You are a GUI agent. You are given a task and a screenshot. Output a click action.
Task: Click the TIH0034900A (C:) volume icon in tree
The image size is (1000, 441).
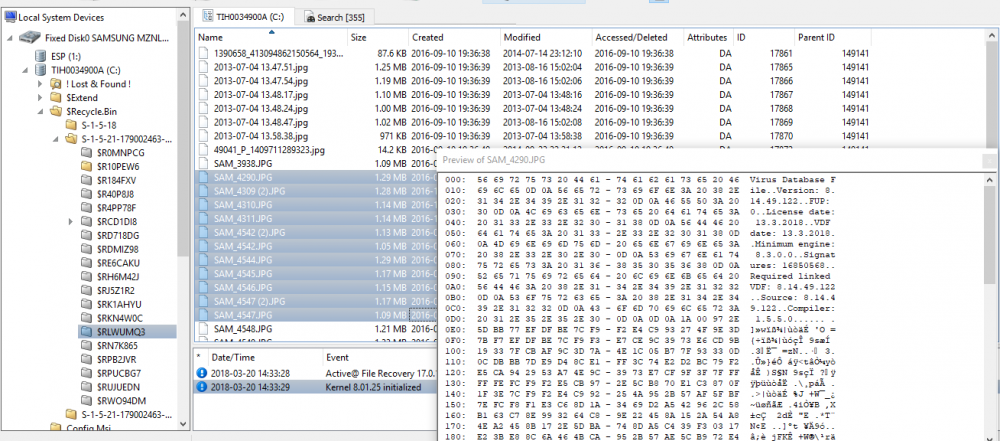coord(41,70)
